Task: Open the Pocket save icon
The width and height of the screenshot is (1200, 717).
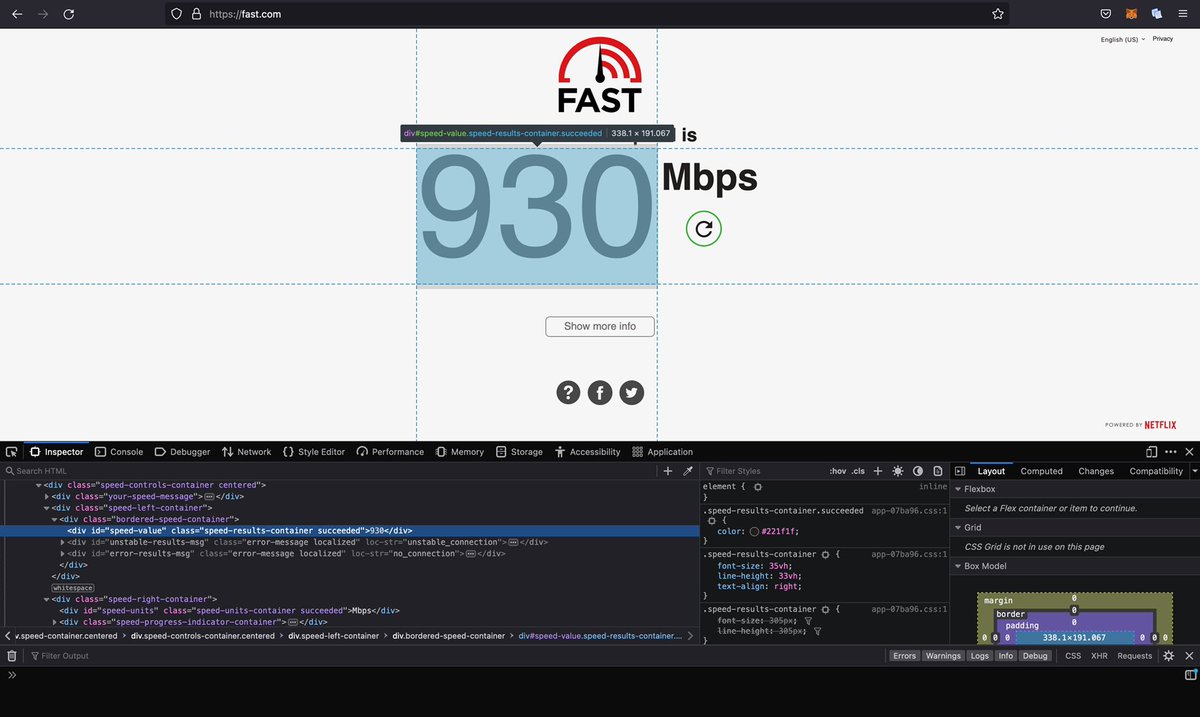Action: (x=1106, y=14)
